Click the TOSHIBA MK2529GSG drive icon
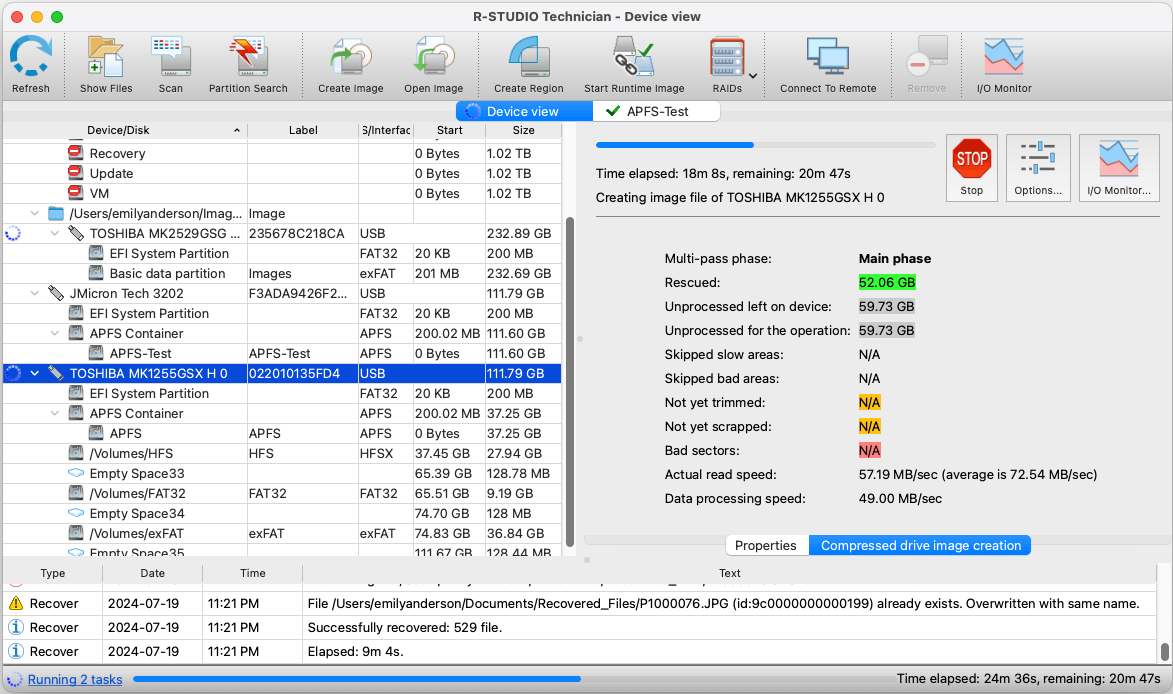 pyautogui.click(x=76, y=233)
